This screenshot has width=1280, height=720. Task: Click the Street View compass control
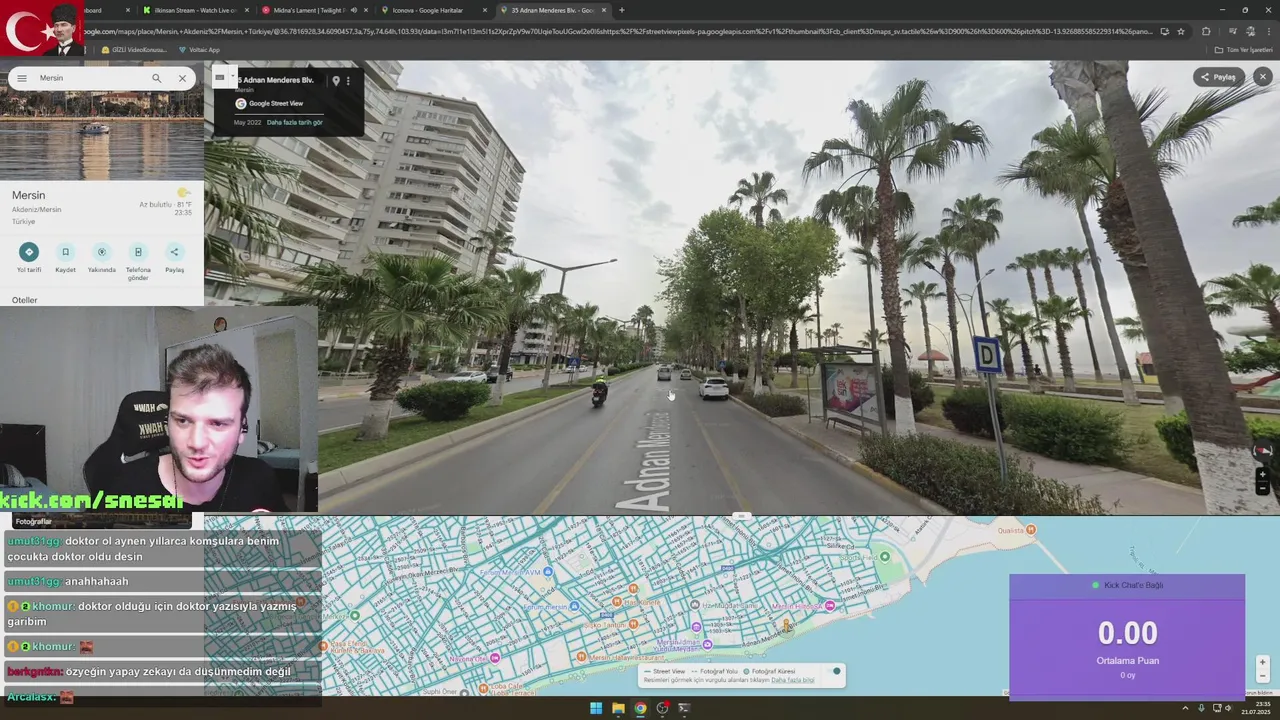click(1265, 451)
